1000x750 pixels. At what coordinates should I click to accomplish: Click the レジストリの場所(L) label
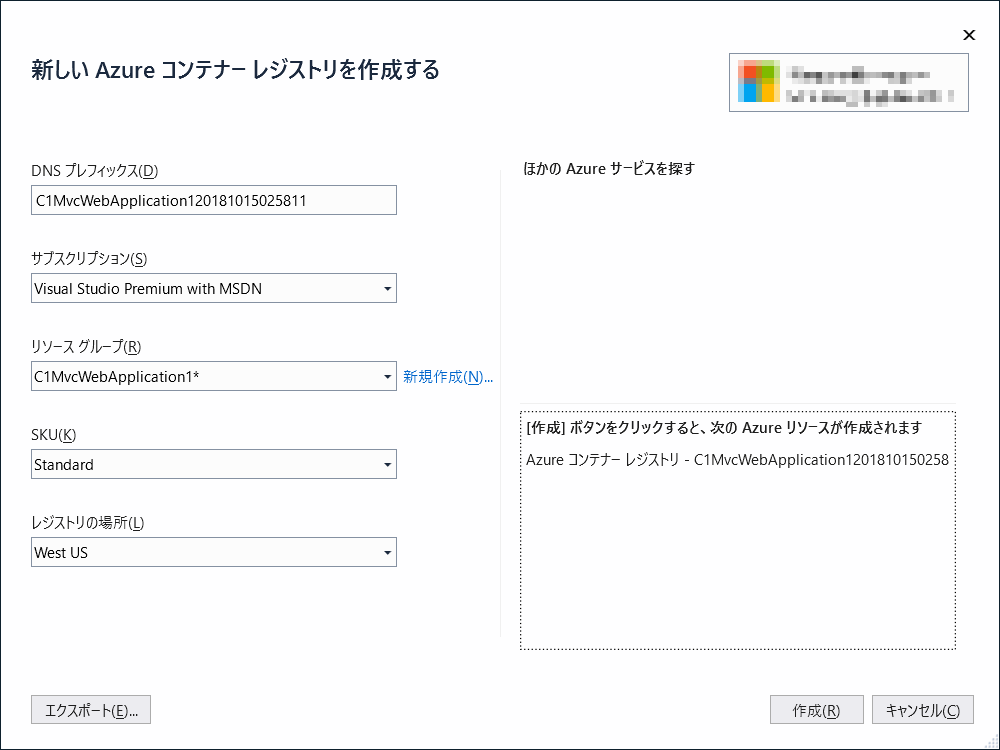88,523
